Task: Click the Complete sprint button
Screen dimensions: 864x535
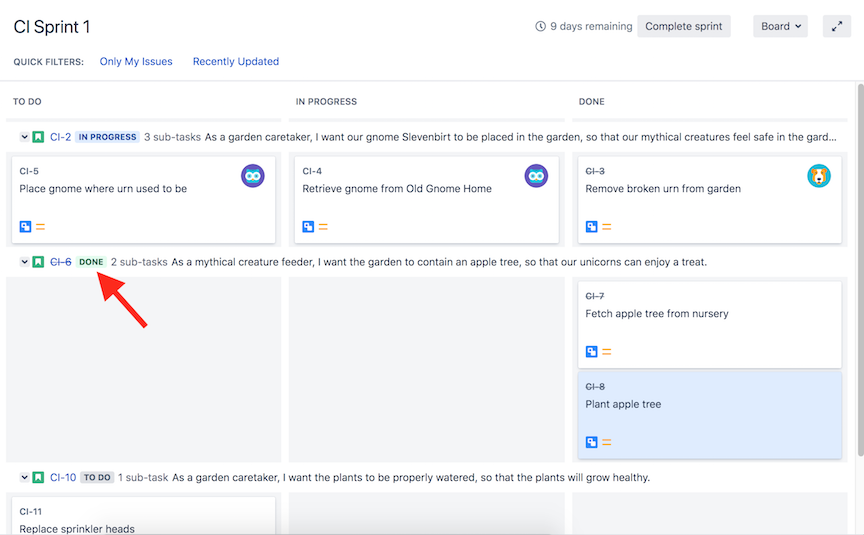Action: [684, 26]
